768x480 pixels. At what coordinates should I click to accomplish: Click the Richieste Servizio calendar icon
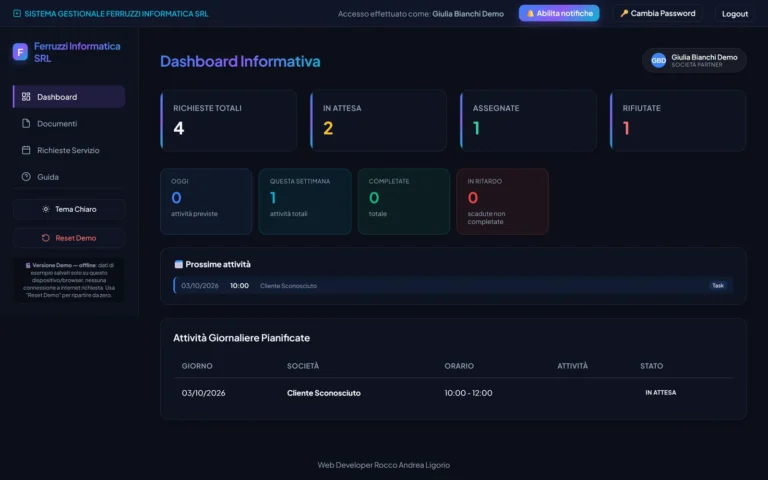[x=26, y=150]
